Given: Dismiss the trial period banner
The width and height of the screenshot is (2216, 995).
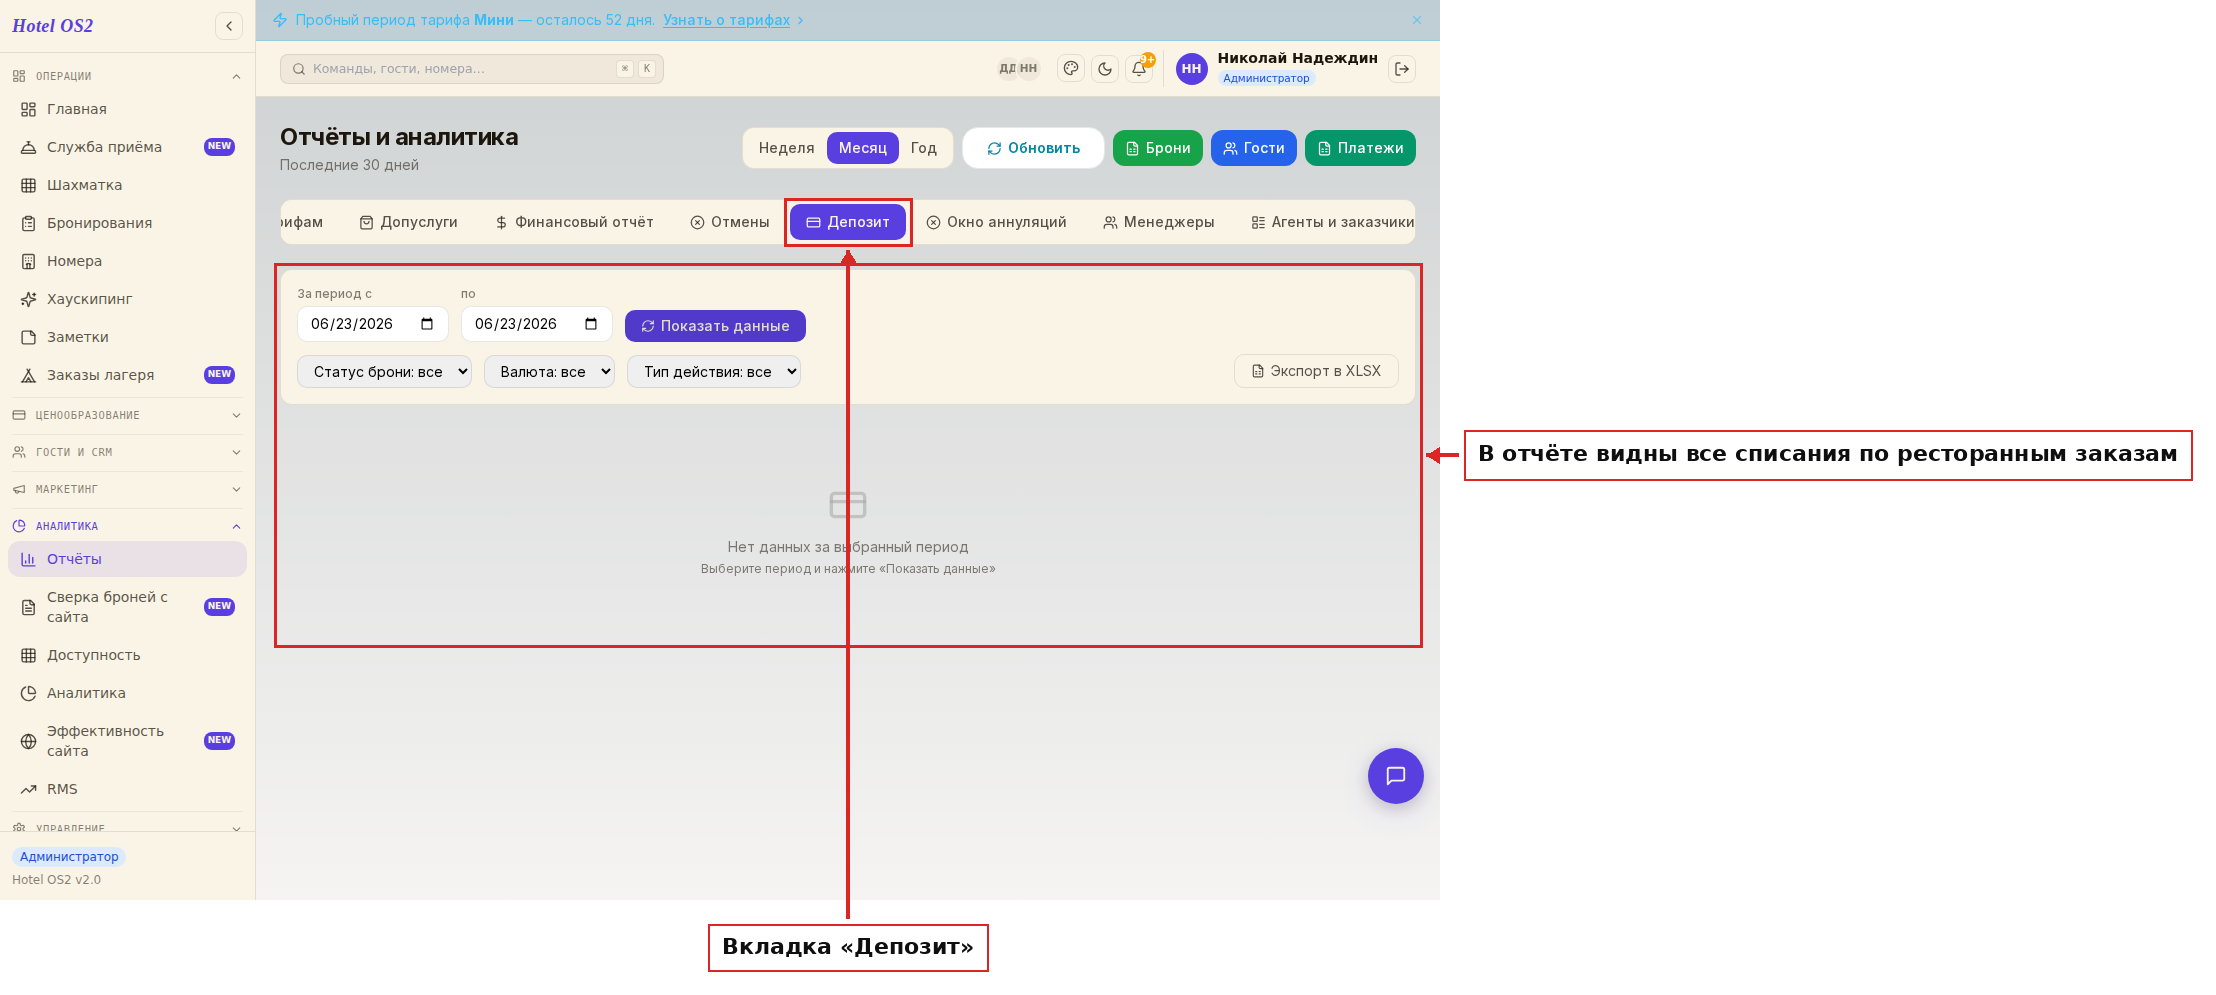Looking at the screenshot, I should [1417, 20].
